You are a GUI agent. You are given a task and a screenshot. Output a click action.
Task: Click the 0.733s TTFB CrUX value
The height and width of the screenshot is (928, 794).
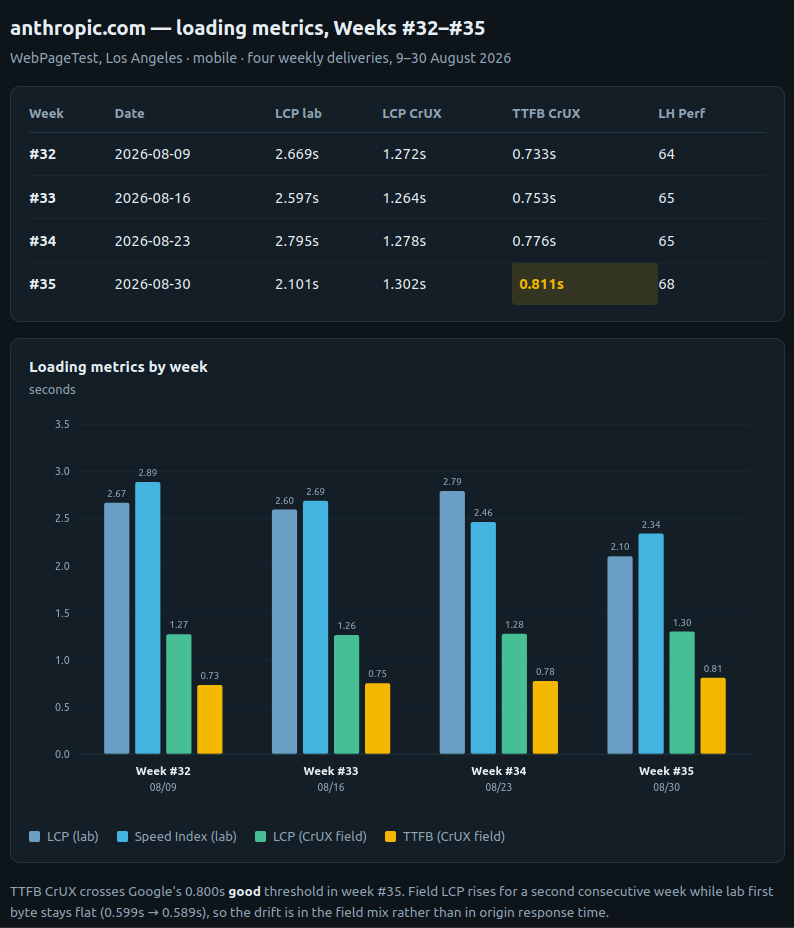coord(534,154)
